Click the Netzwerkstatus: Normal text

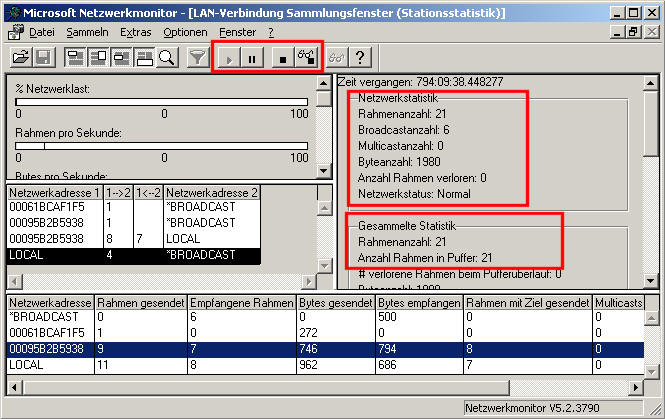click(x=414, y=194)
